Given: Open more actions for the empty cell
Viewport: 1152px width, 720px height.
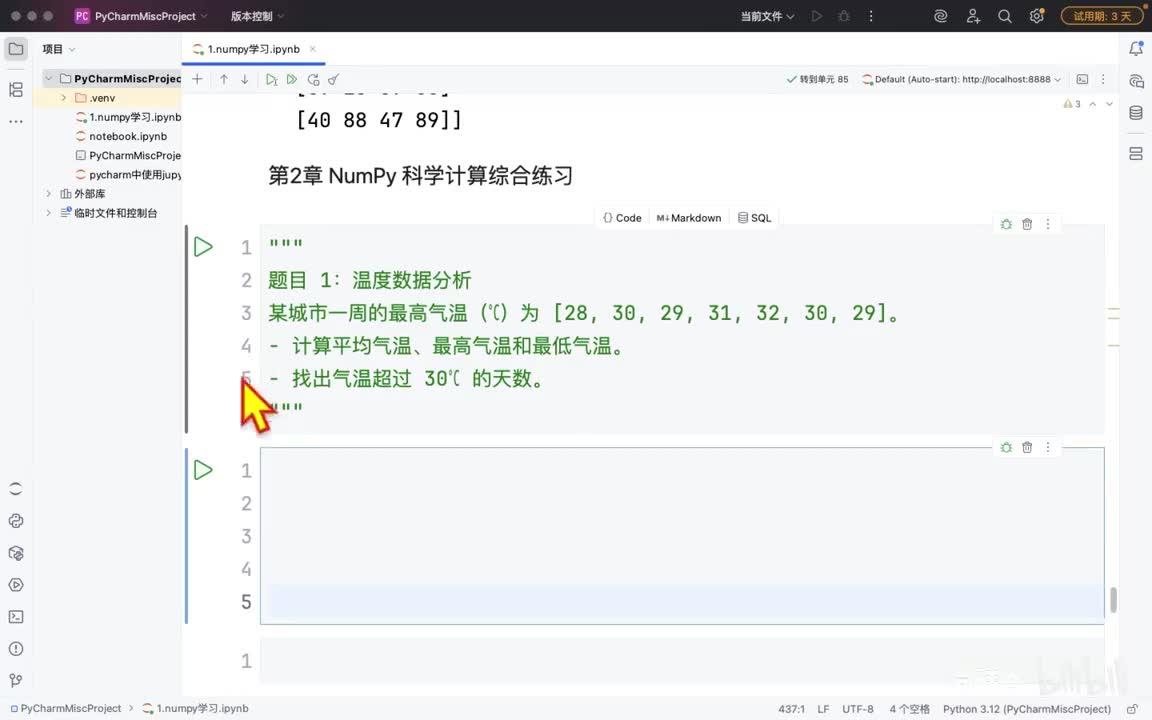Looking at the screenshot, I should 1048,447.
